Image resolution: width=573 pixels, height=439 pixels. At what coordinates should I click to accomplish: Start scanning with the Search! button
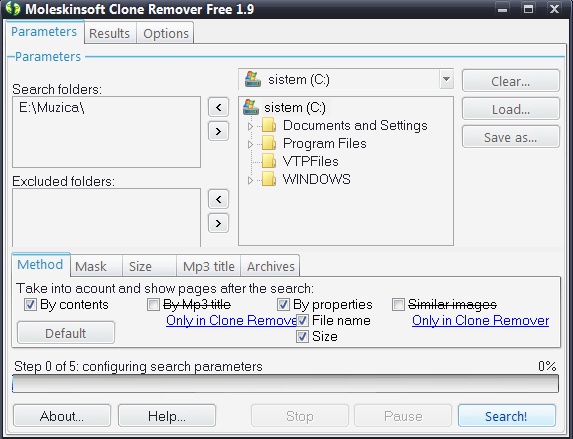click(506, 416)
